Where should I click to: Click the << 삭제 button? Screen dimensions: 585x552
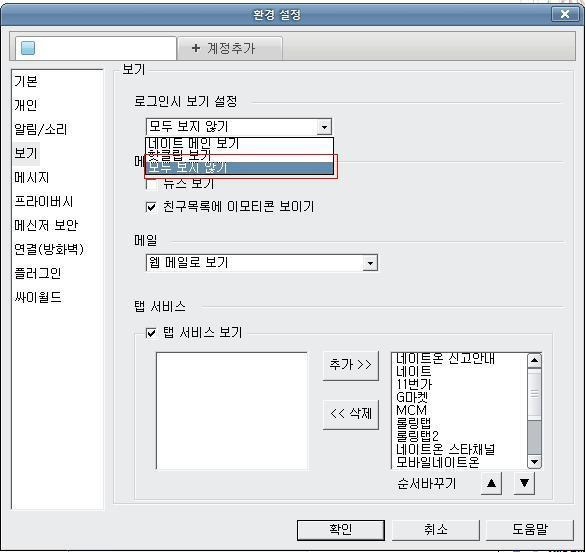click(x=350, y=414)
